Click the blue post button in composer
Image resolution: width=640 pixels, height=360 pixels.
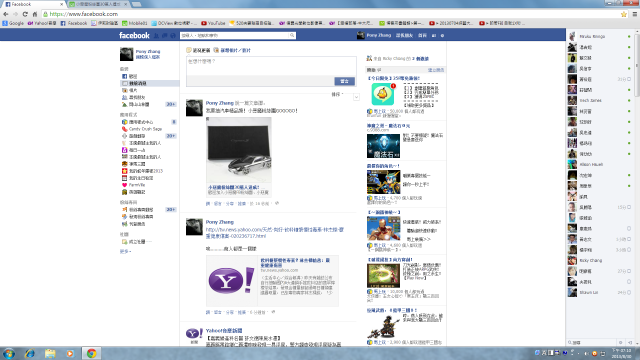(x=344, y=81)
